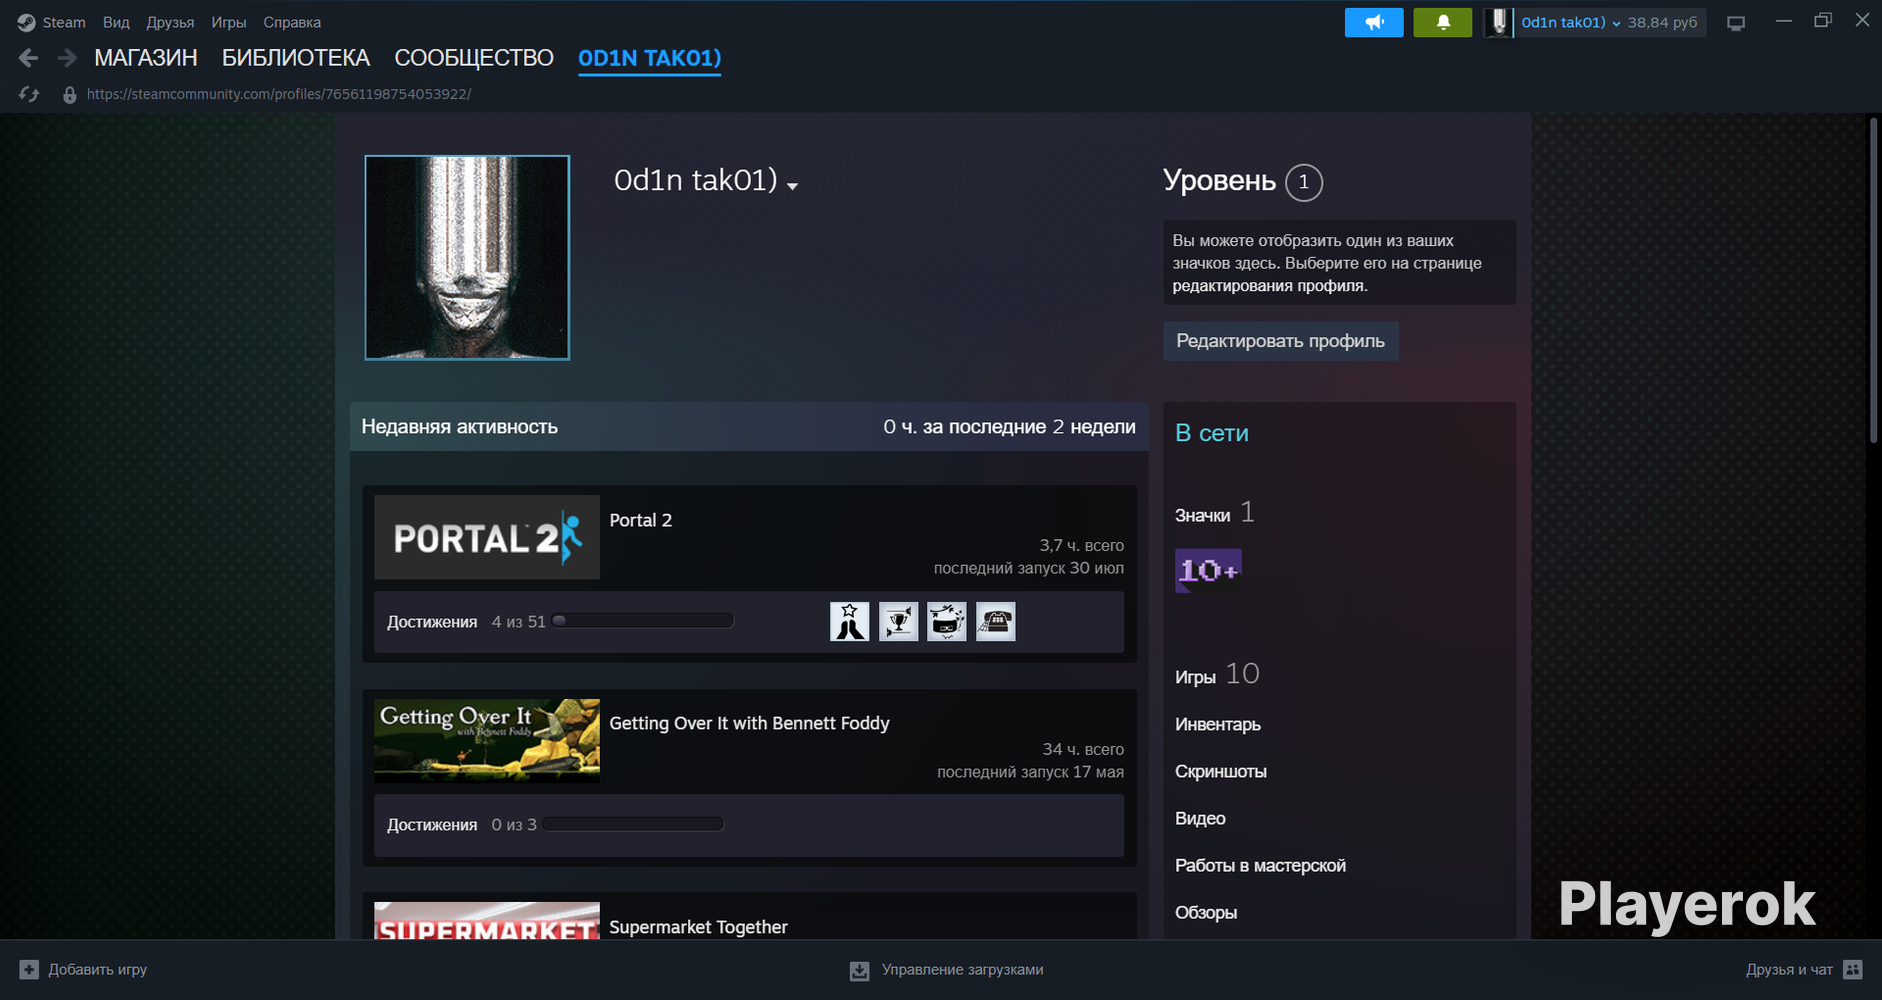1882x1000 pixels.
Task: Click Достижения label under Getting Over It
Action: click(432, 825)
